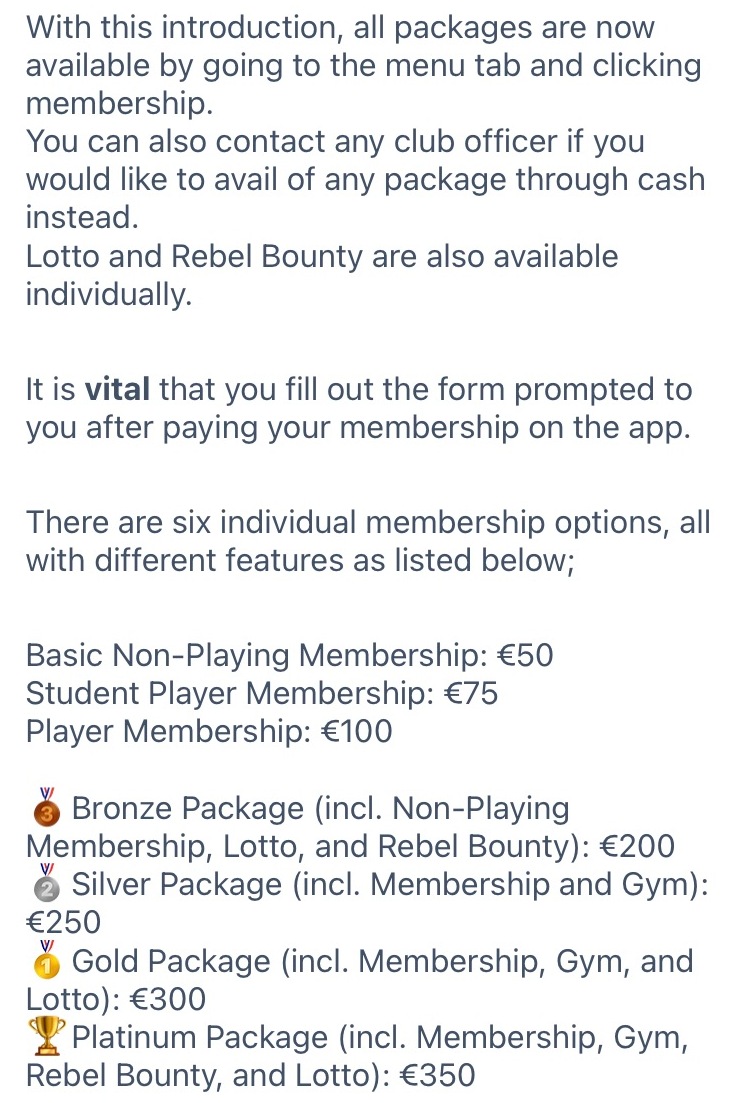Screen dimensions: 735x1103
Task: Click the Platinum Package text
Action: pos(200,1038)
